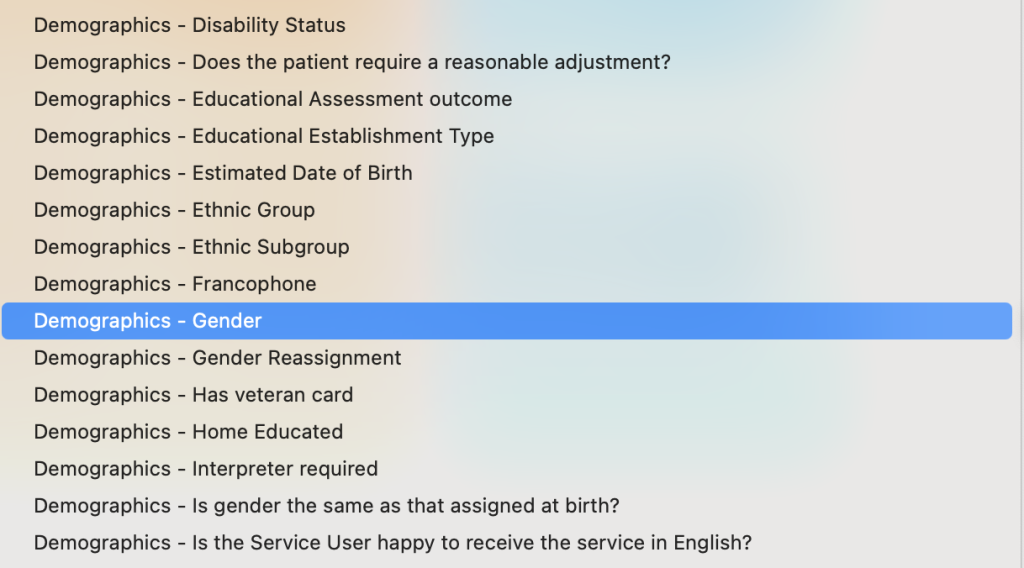Choose the reasonable adjustment requirement item

point(352,62)
